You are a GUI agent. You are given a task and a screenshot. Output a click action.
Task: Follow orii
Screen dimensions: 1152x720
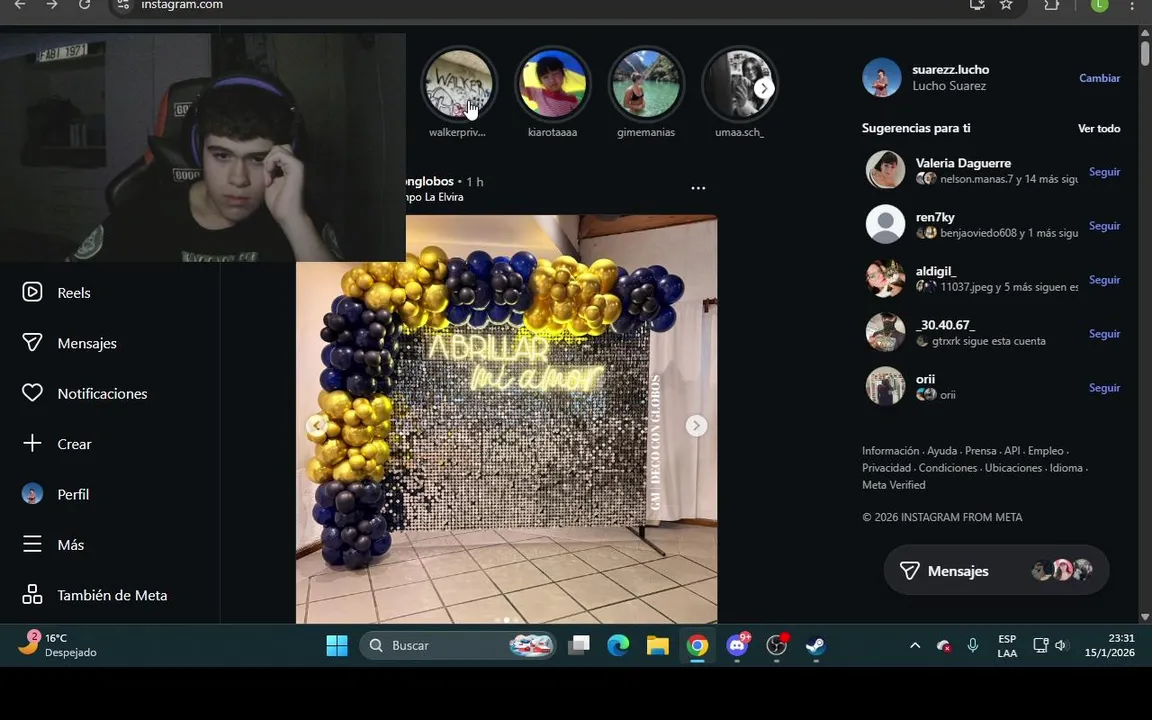tap(1104, 388)
